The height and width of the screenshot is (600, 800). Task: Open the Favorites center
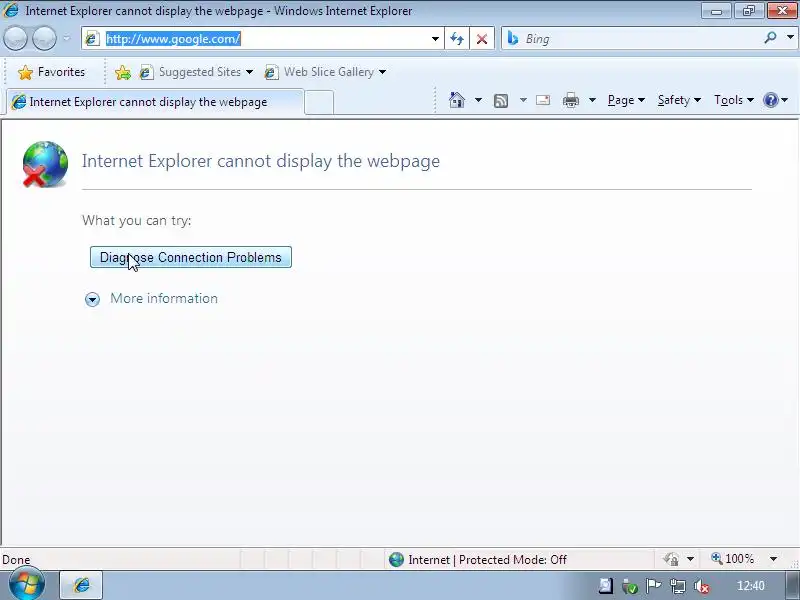pyautogui.click(x=51, y=72)
